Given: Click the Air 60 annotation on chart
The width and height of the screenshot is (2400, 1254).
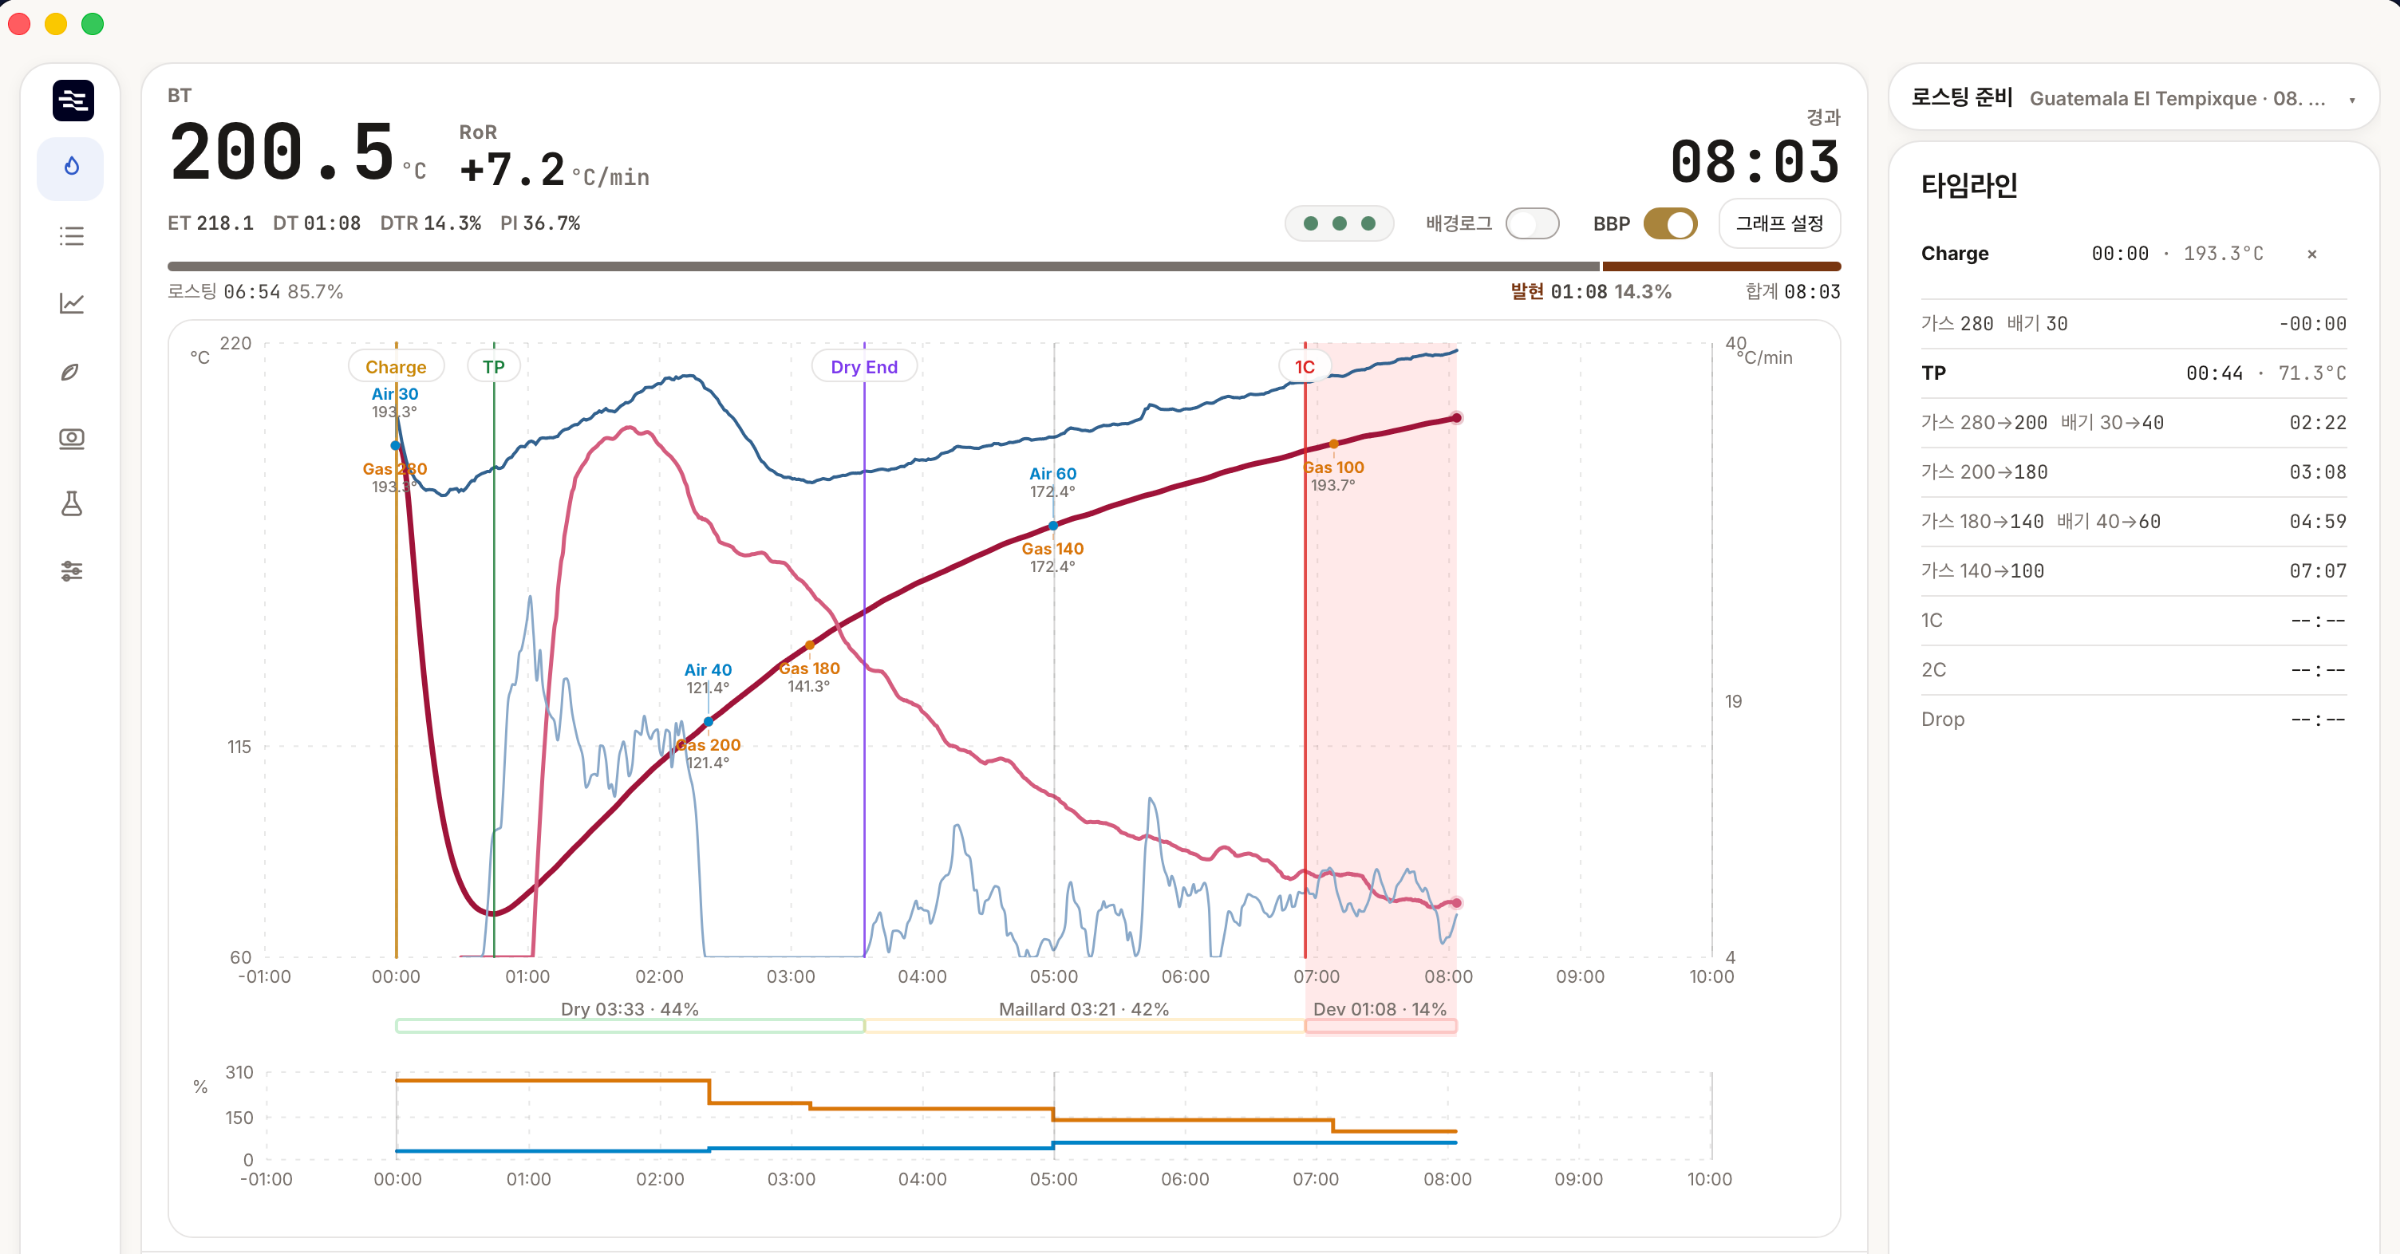Looking at the screenshot, I should pos(1053,474).
